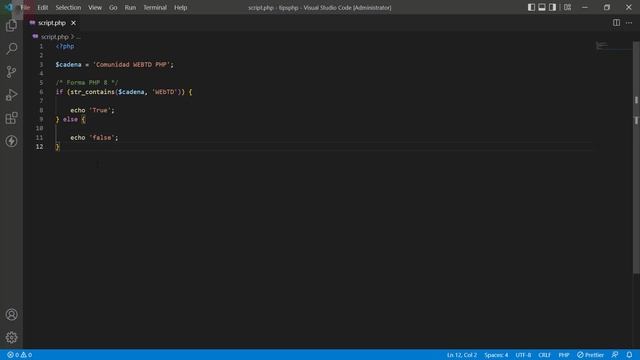The height and width of the screenshot is (360, 640).
Task: Expand the breadcrumb ellipsis symbol
Action: [78, 37]
